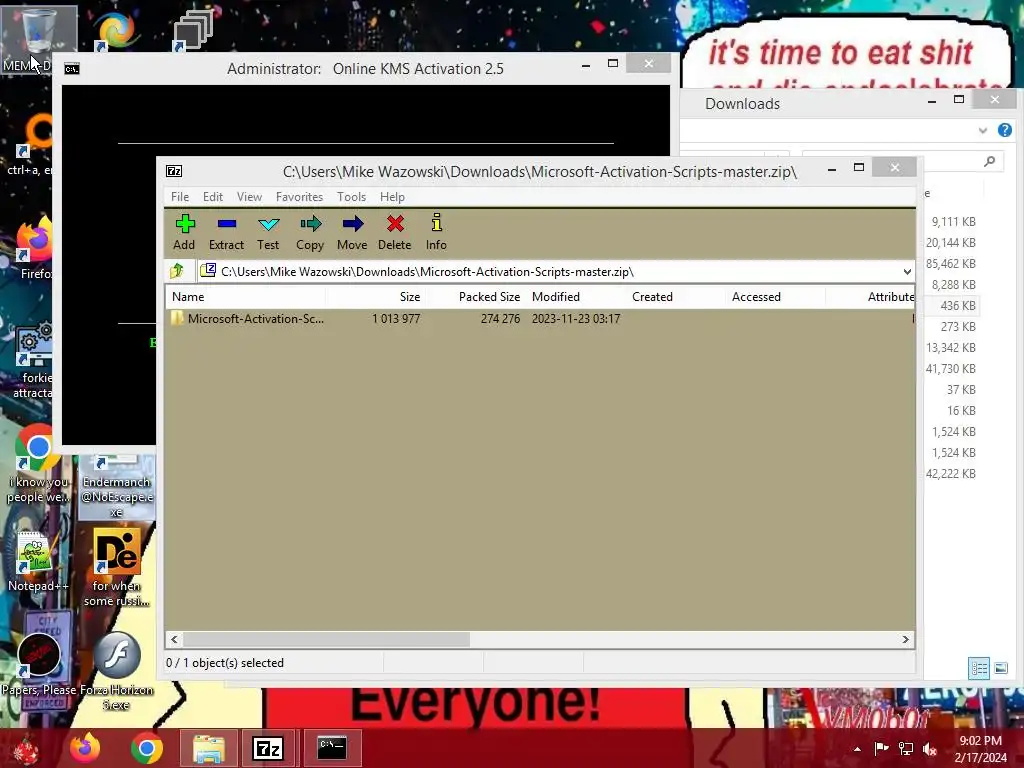The height and width of the screenshot is (768, 1024).
Task: Click the command prompt icon in KMS window
Action: pyautogui.click(x=72, y=69)
